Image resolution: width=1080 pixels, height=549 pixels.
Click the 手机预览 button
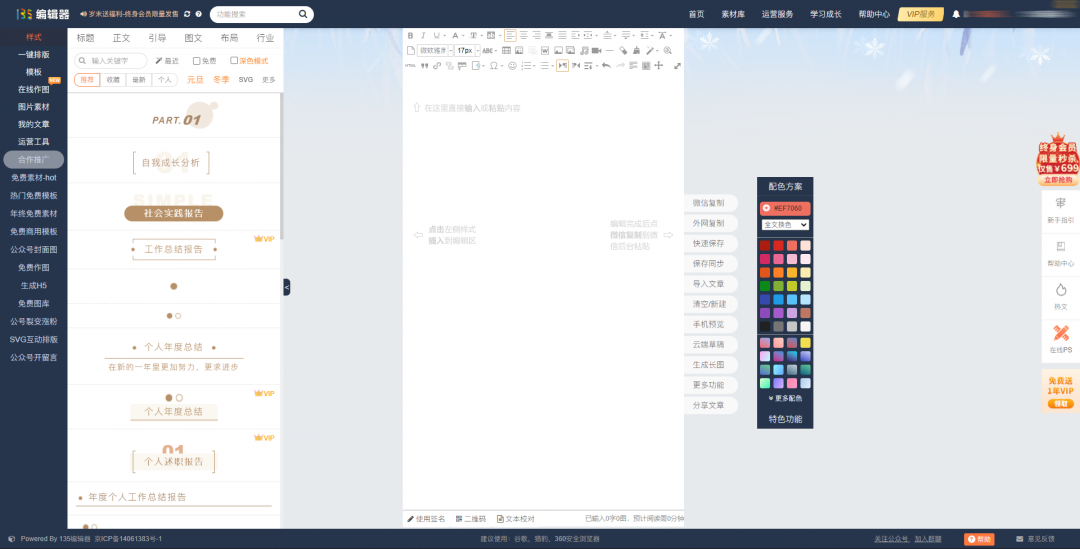[x=709, y=324]
